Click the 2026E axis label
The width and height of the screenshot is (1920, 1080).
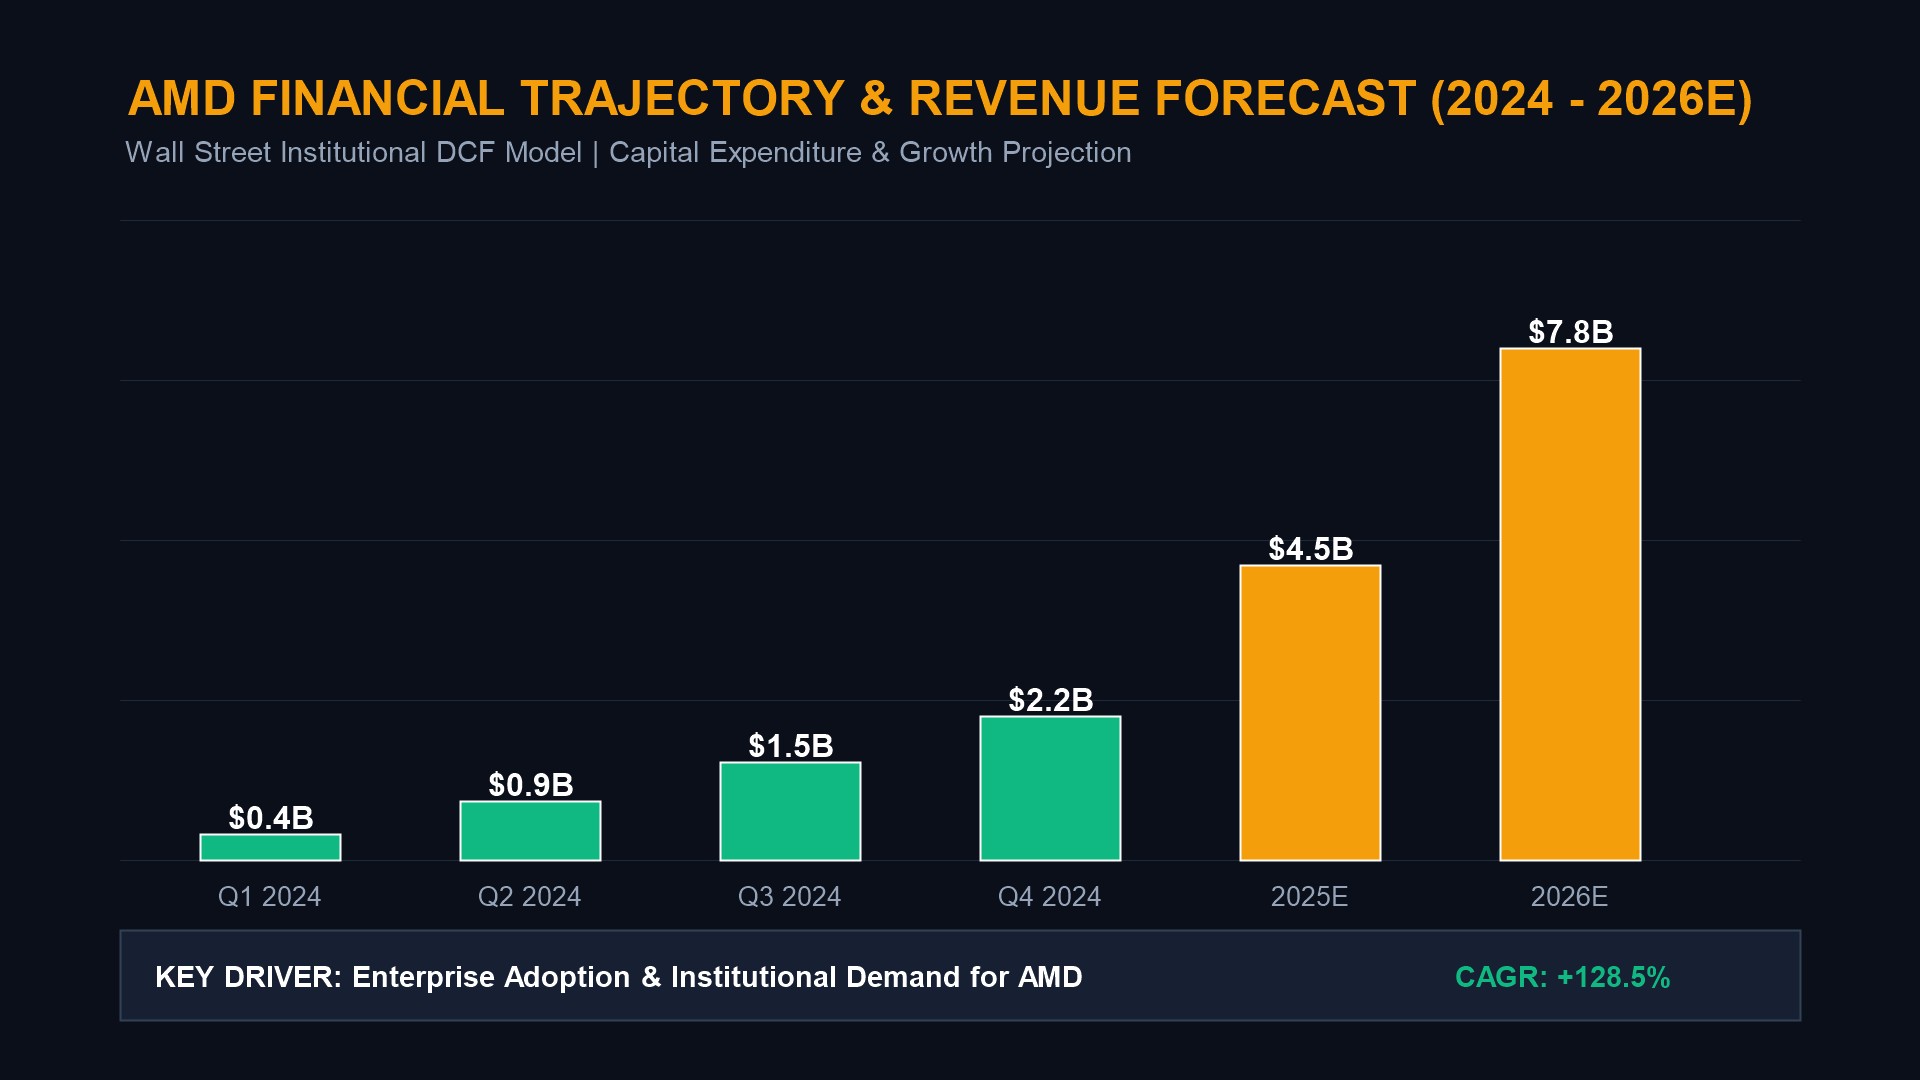[x=1570, y=897]
